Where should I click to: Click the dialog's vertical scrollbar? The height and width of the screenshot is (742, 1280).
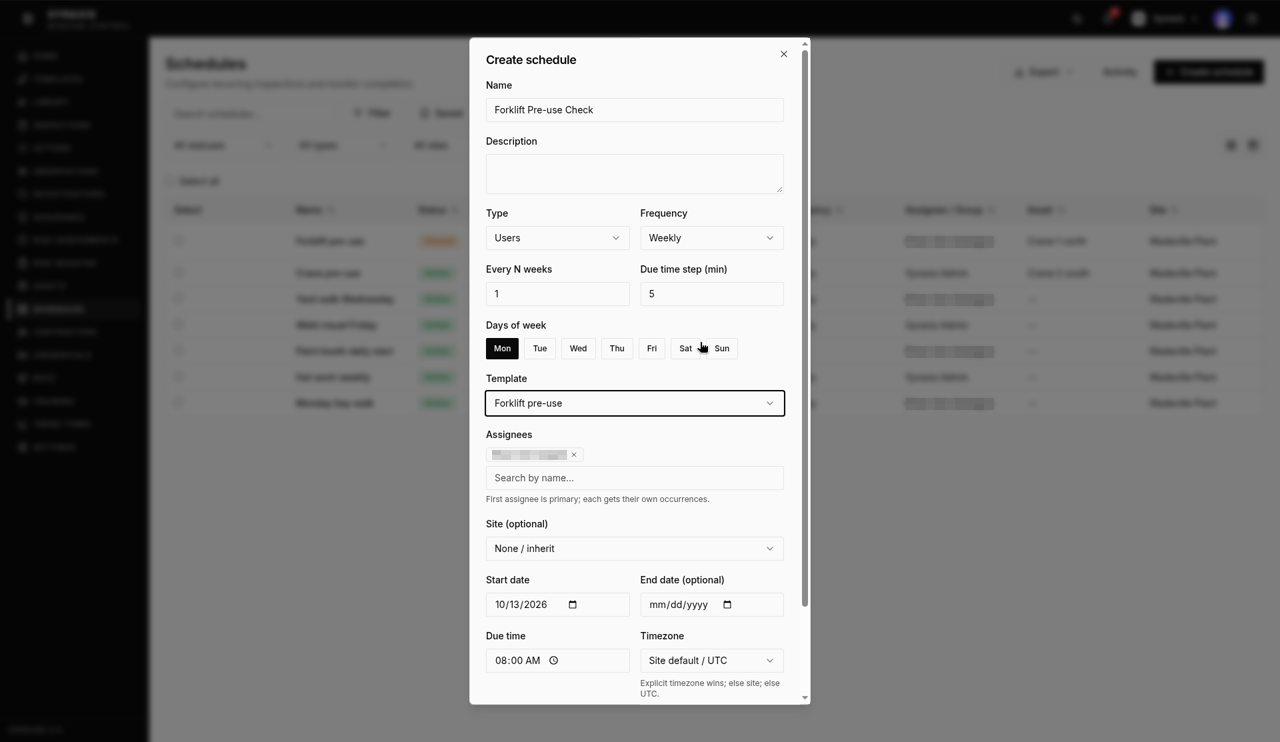805,328
